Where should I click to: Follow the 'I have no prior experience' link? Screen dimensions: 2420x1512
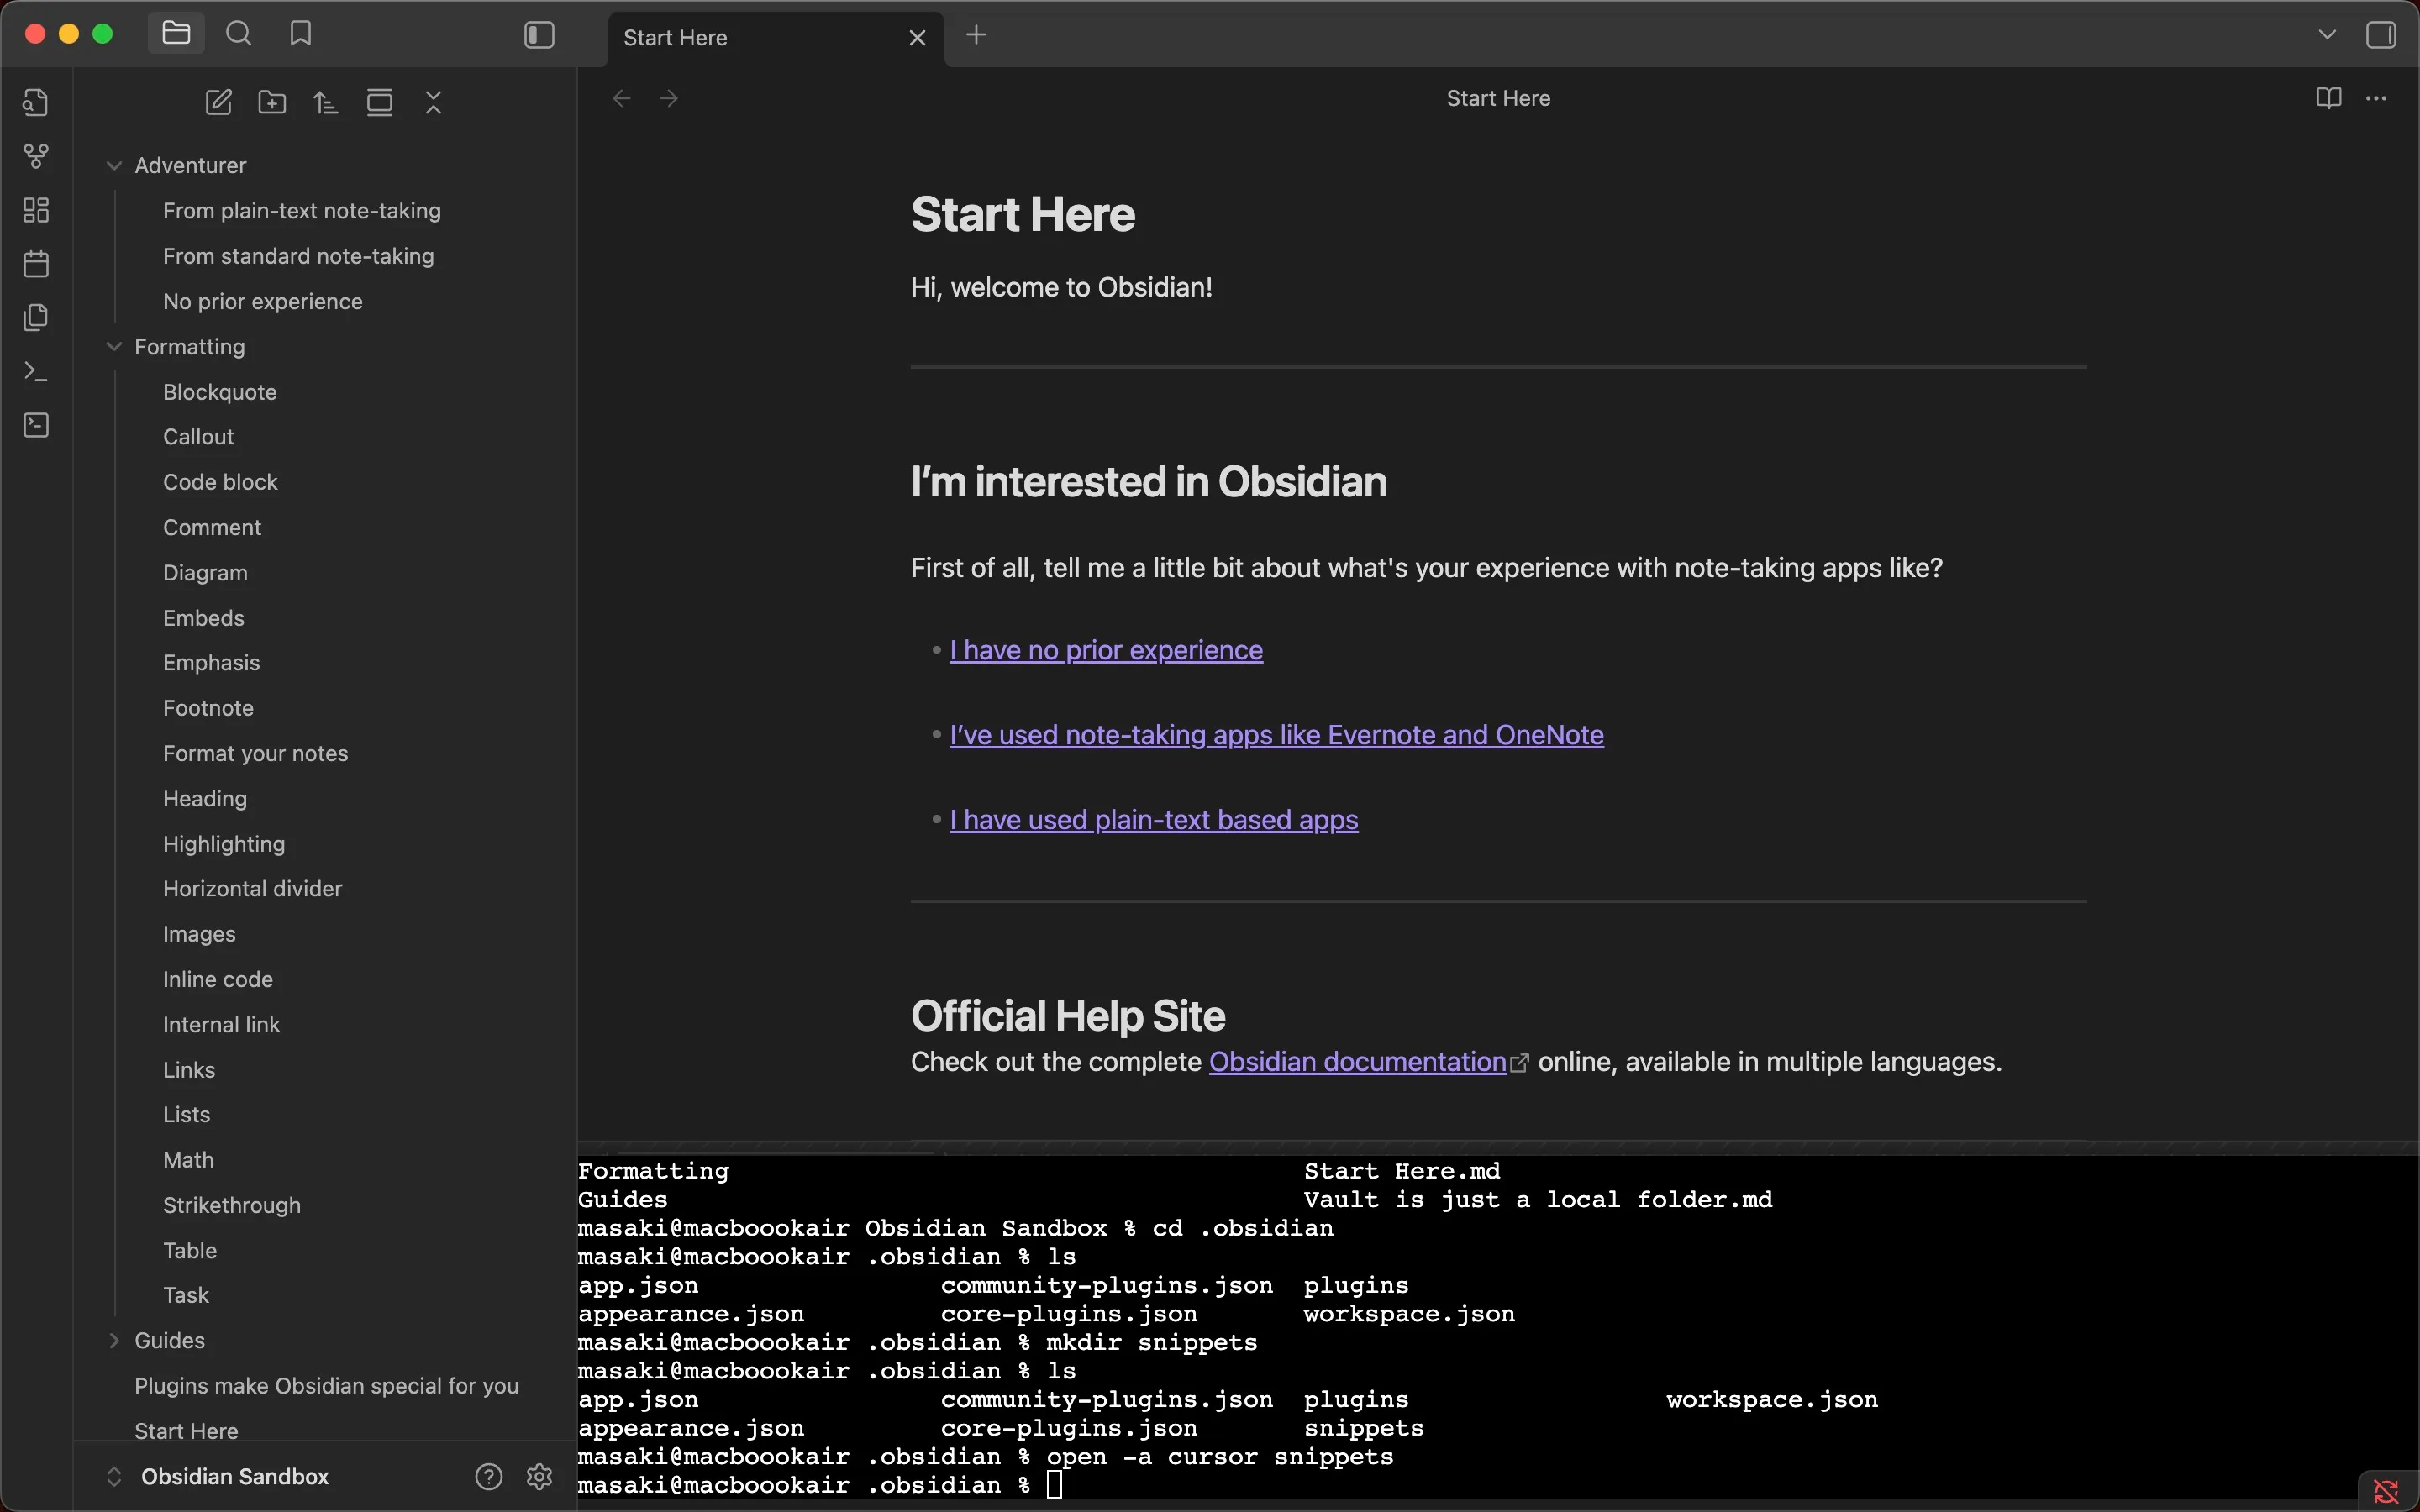(x=1106, y=650)
